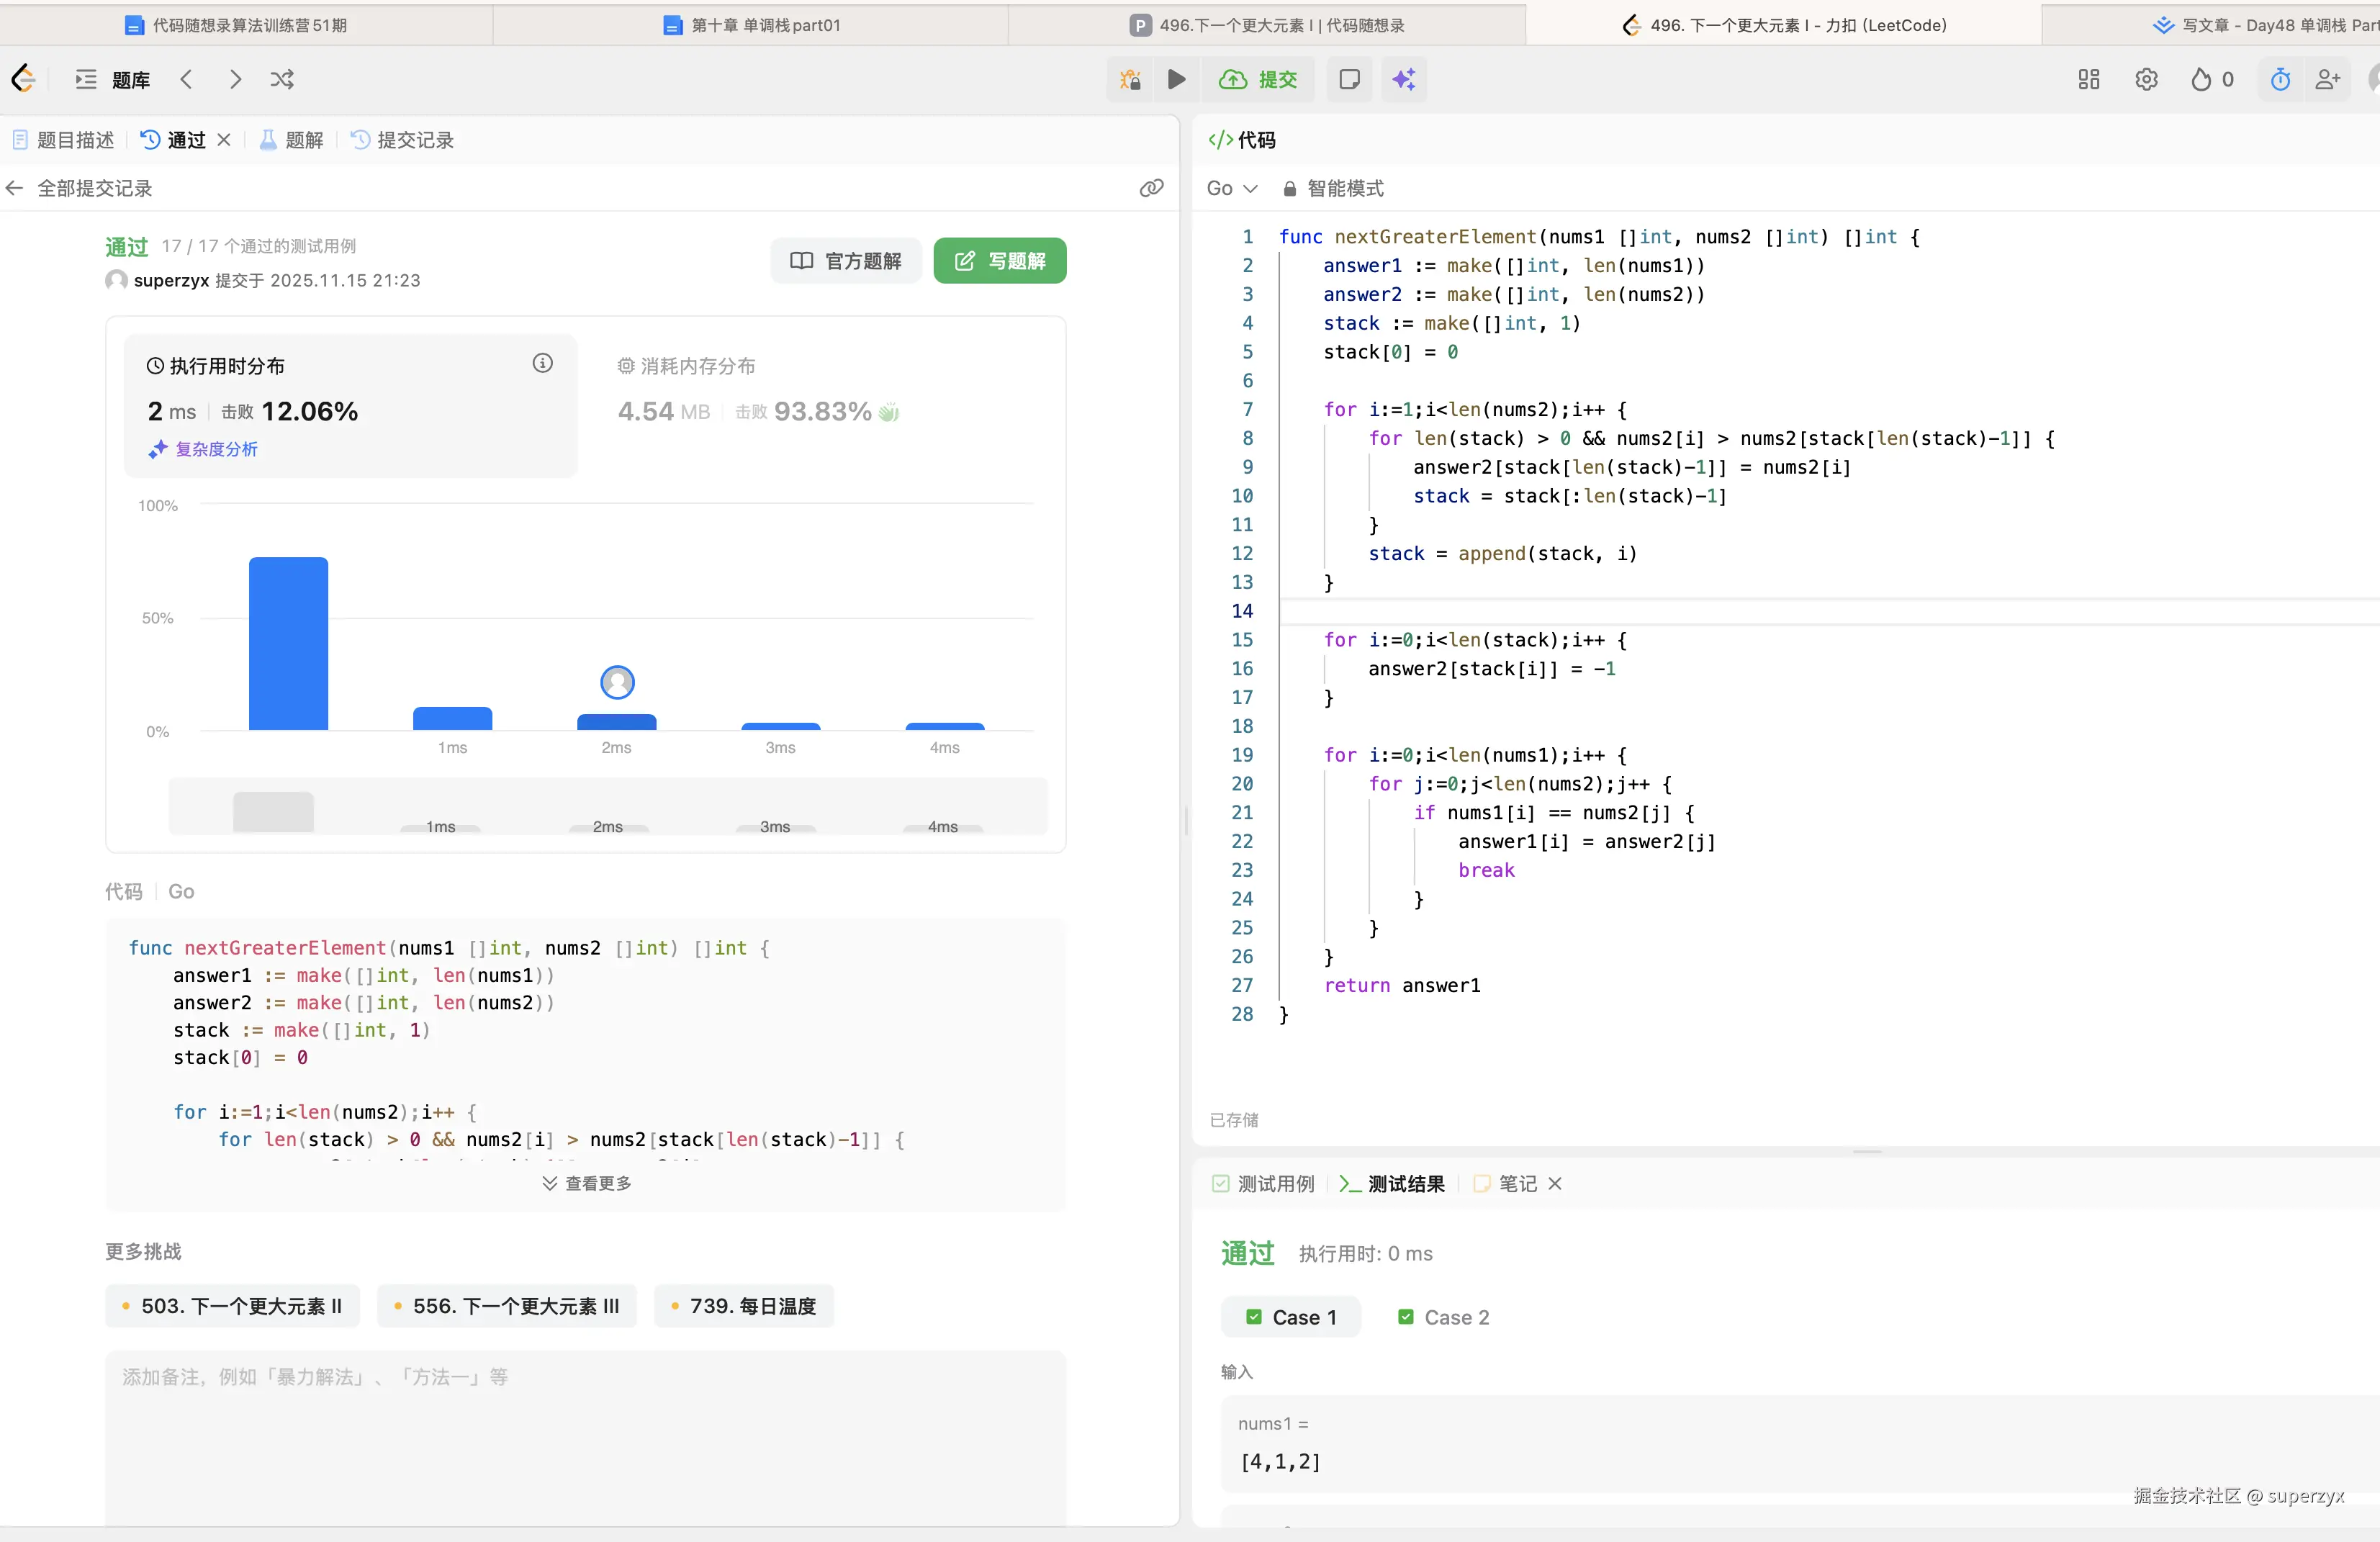Click the run code play icon
Image resolution: width=2380 pixels, height=1542 pixels.
tap(1176, 79)
